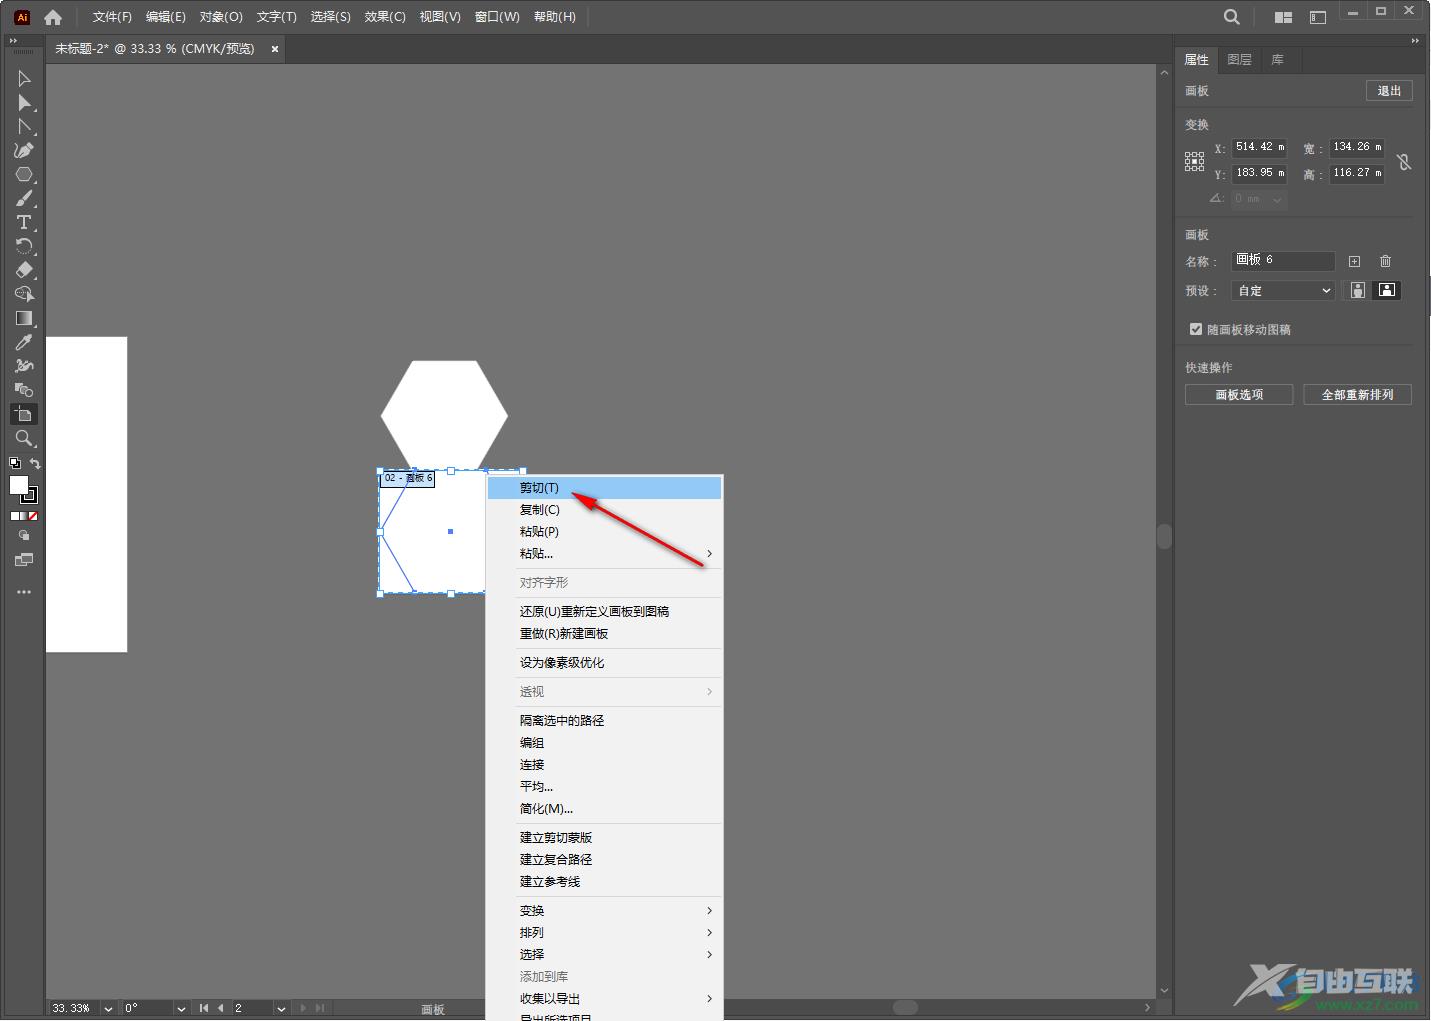Set artboard orientation to landscape
This screenshot has width=1431, height=1021.
[x=1387, y=291]
